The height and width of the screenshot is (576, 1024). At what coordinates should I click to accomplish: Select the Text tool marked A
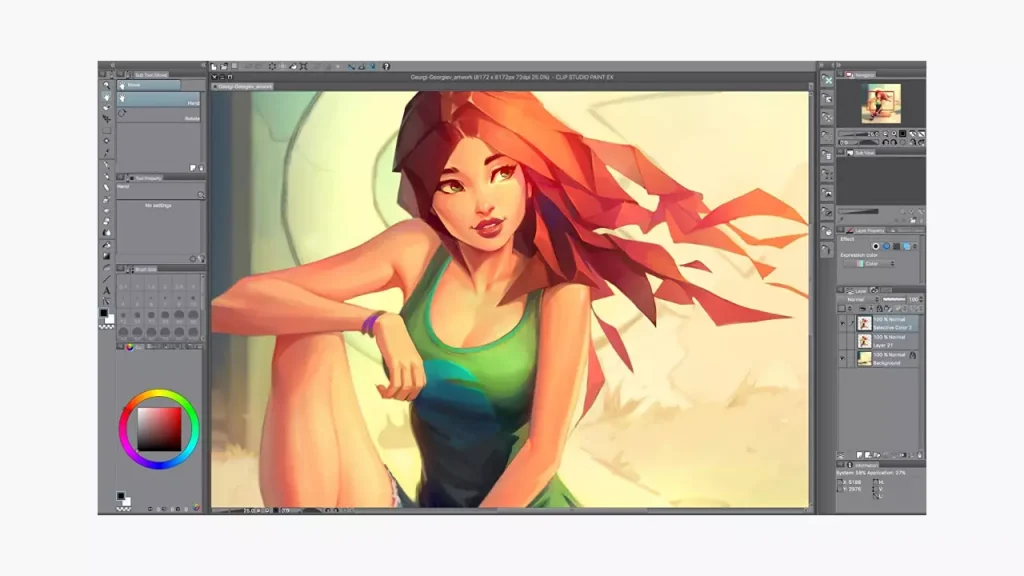(x=106, y=291)
